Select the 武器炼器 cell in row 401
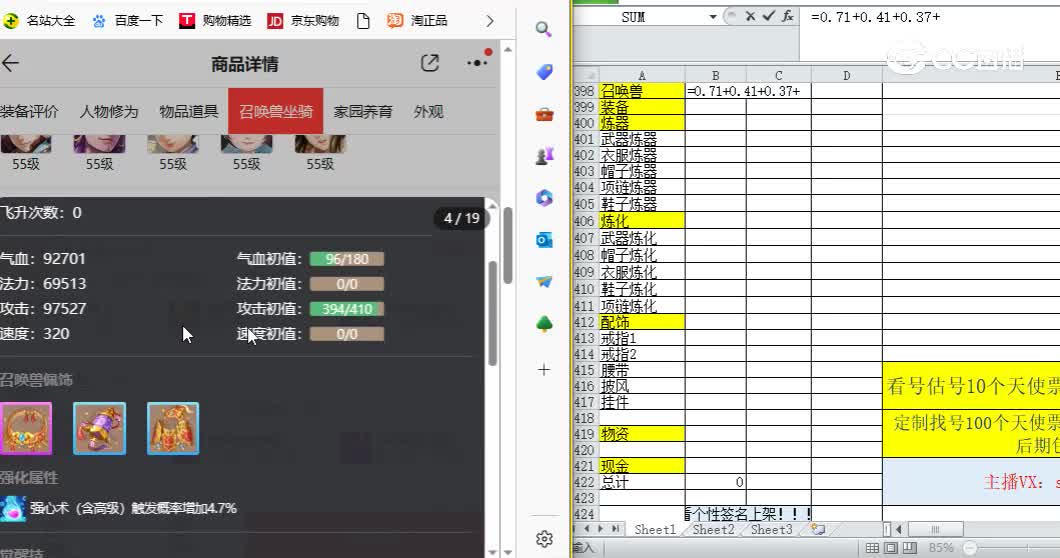The height and width of the screenshot is (558, 1060). click(x=642, y=139)
